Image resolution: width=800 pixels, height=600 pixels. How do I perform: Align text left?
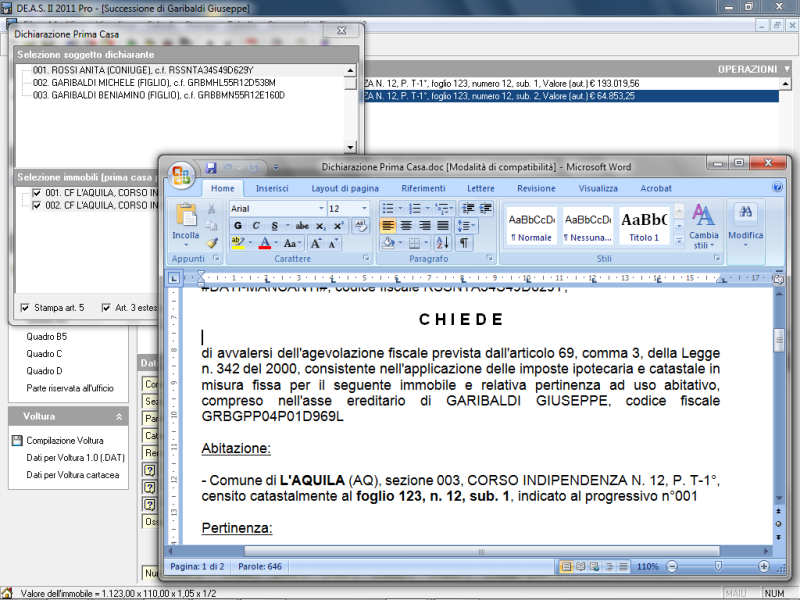pos(388,226)
